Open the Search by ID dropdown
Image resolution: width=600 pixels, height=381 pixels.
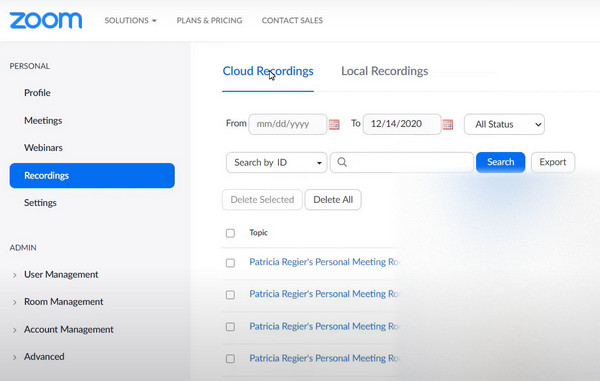click(x=276, y=163)
